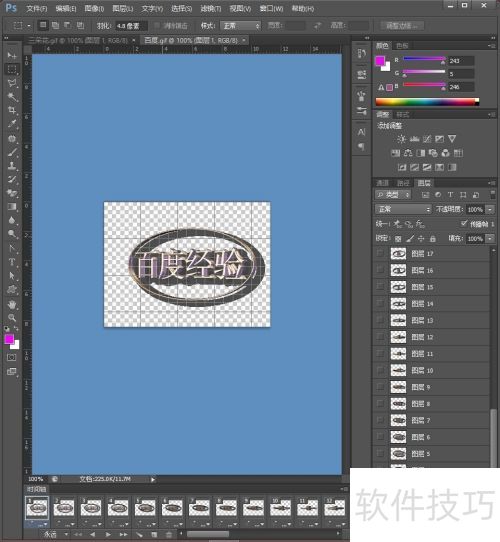Select the Dodge tool

(12, 234)
